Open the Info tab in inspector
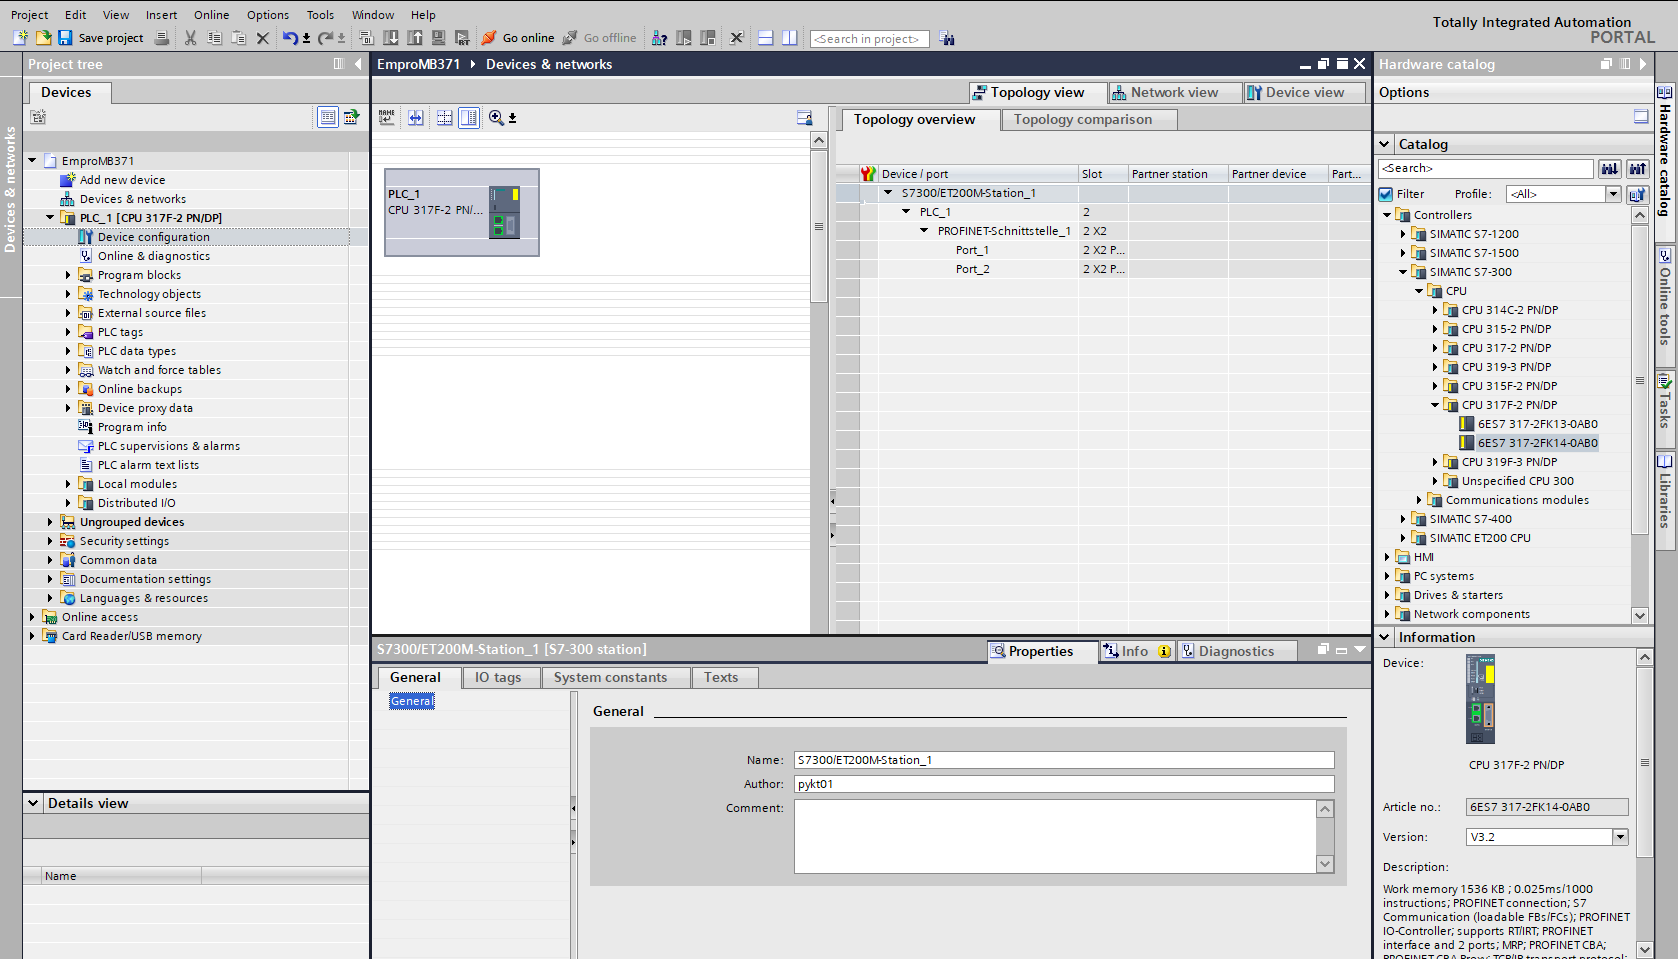This screenshot has height=959, width=1678. point(1137,651)
